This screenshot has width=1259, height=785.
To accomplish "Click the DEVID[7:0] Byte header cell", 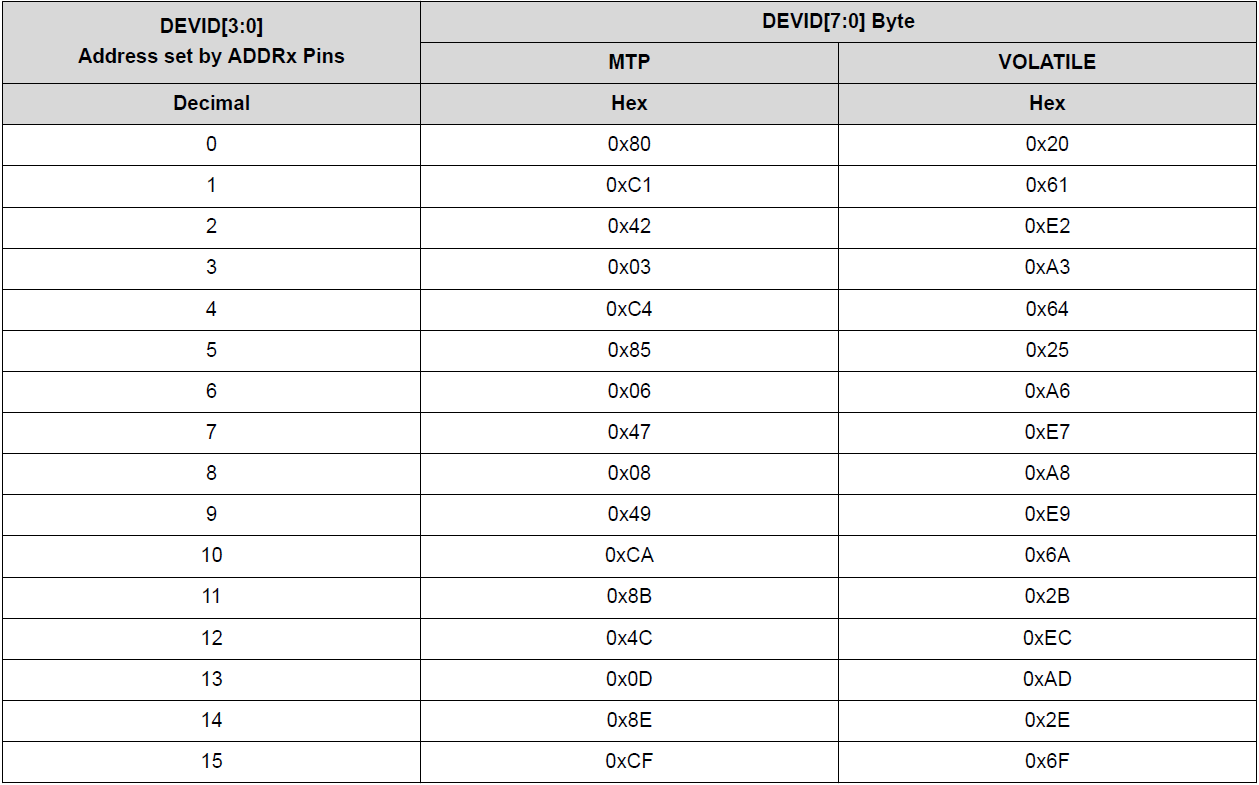I will pyautogui.click(x=838, y=21).
